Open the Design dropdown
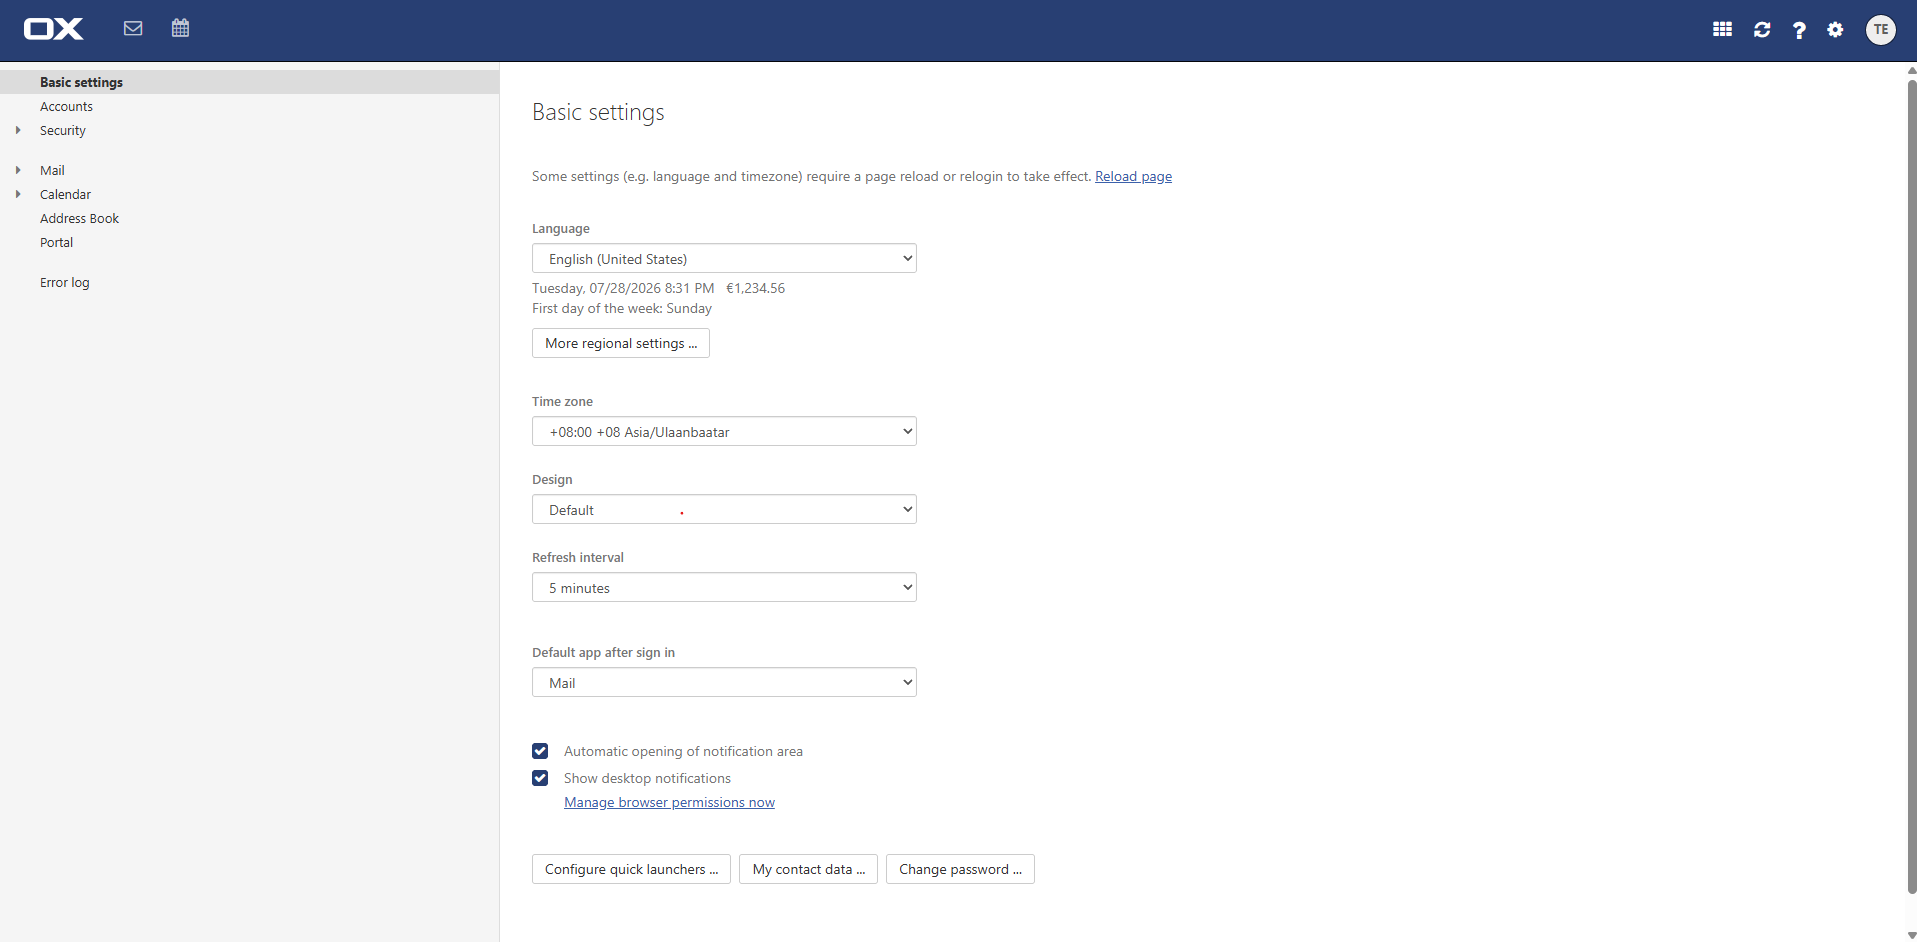 pyautogui.click(x=724, y=510)
